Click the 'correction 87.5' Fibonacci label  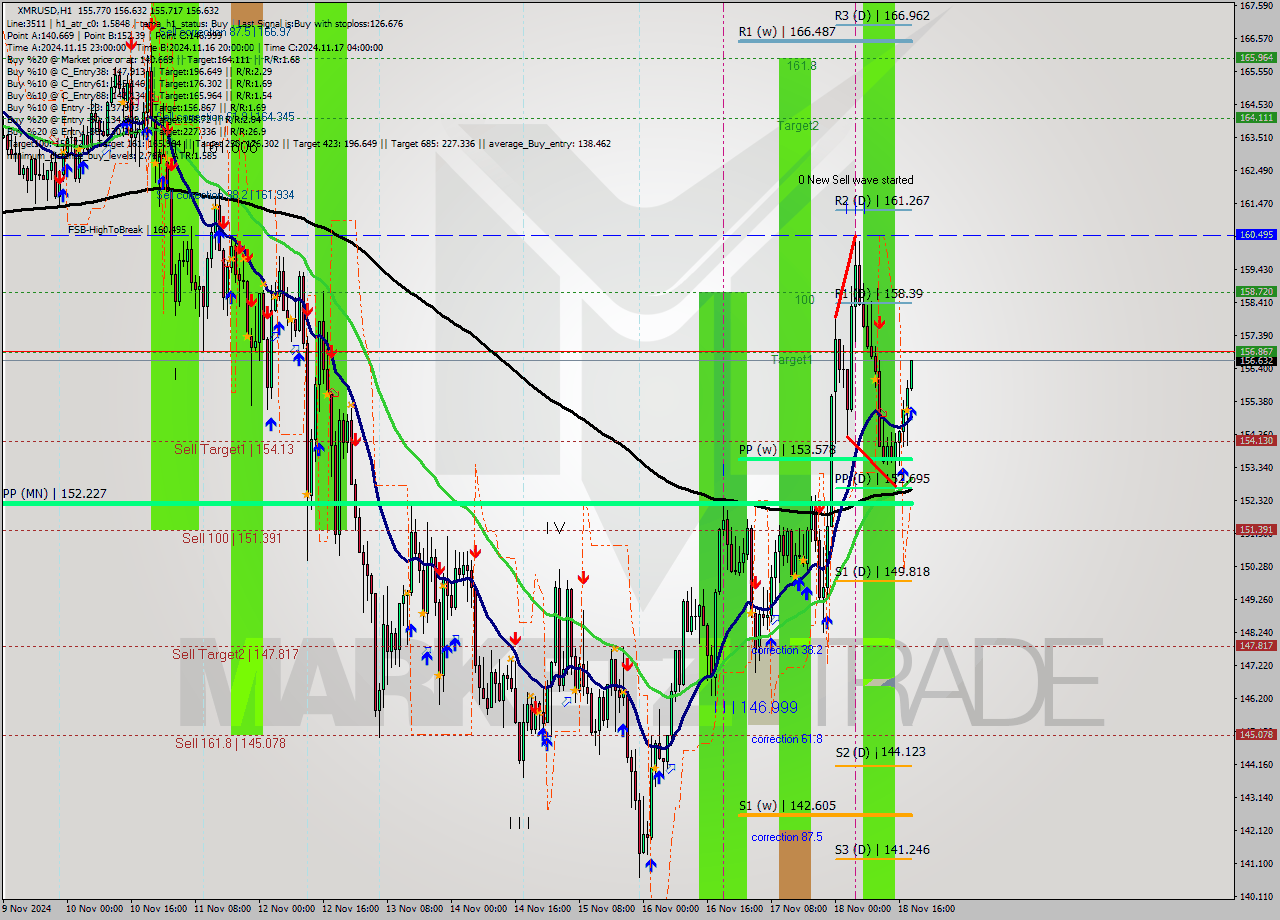coord(787,837)
